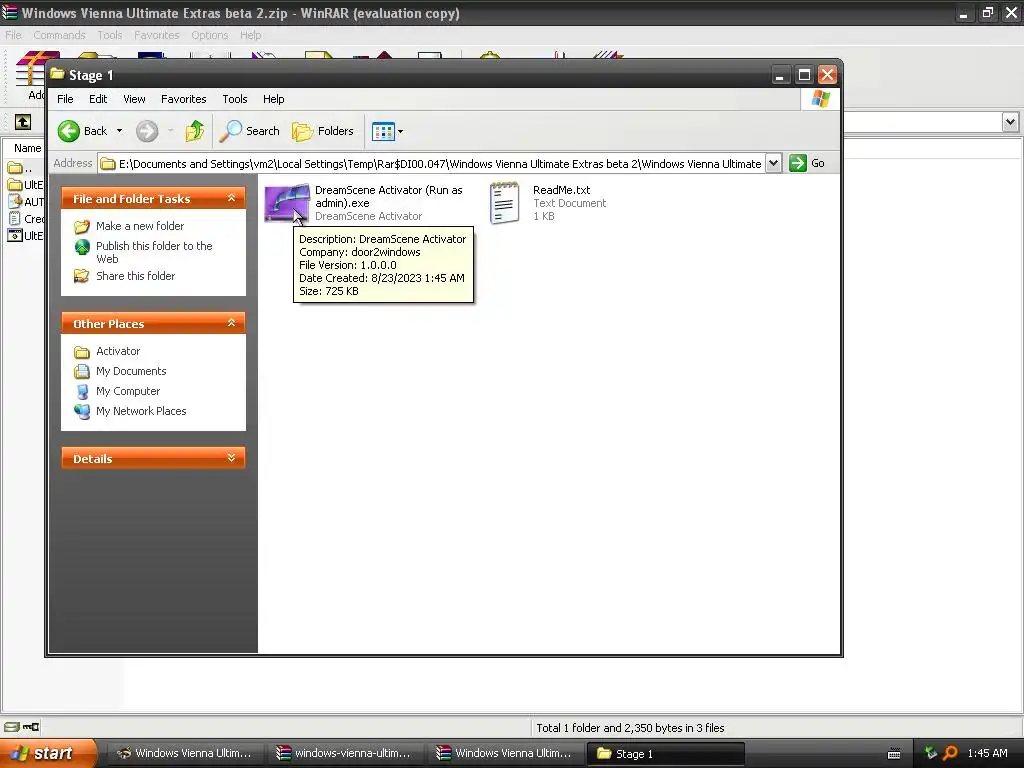Click the Up folder icon in Explorer toolbar
The width and height of the screenshot is (1024, 768).
coord(194,131)
